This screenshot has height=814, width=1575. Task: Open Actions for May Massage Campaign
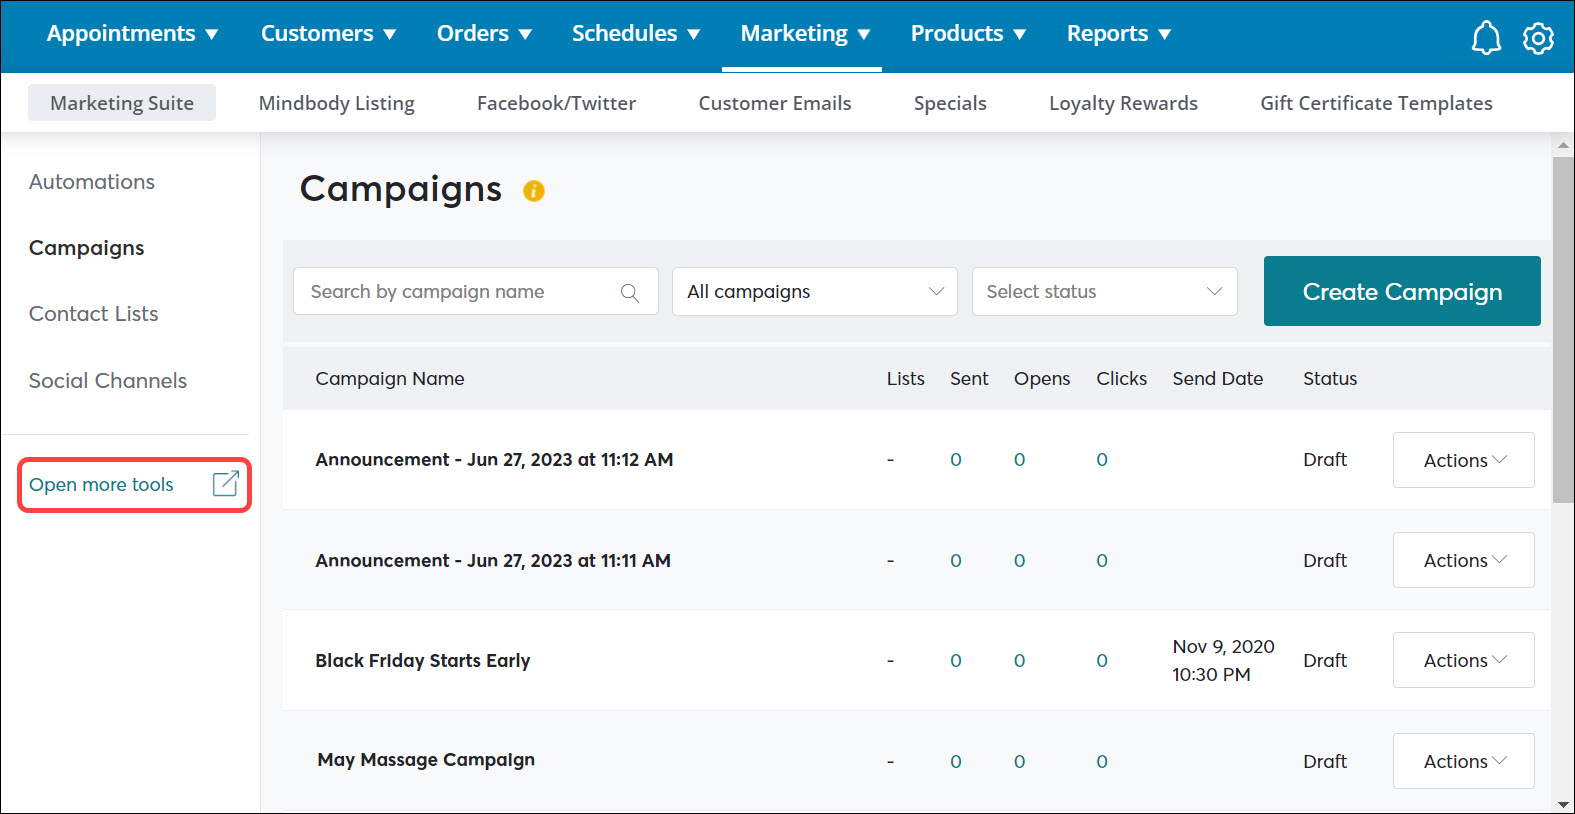coord(1464,761)
